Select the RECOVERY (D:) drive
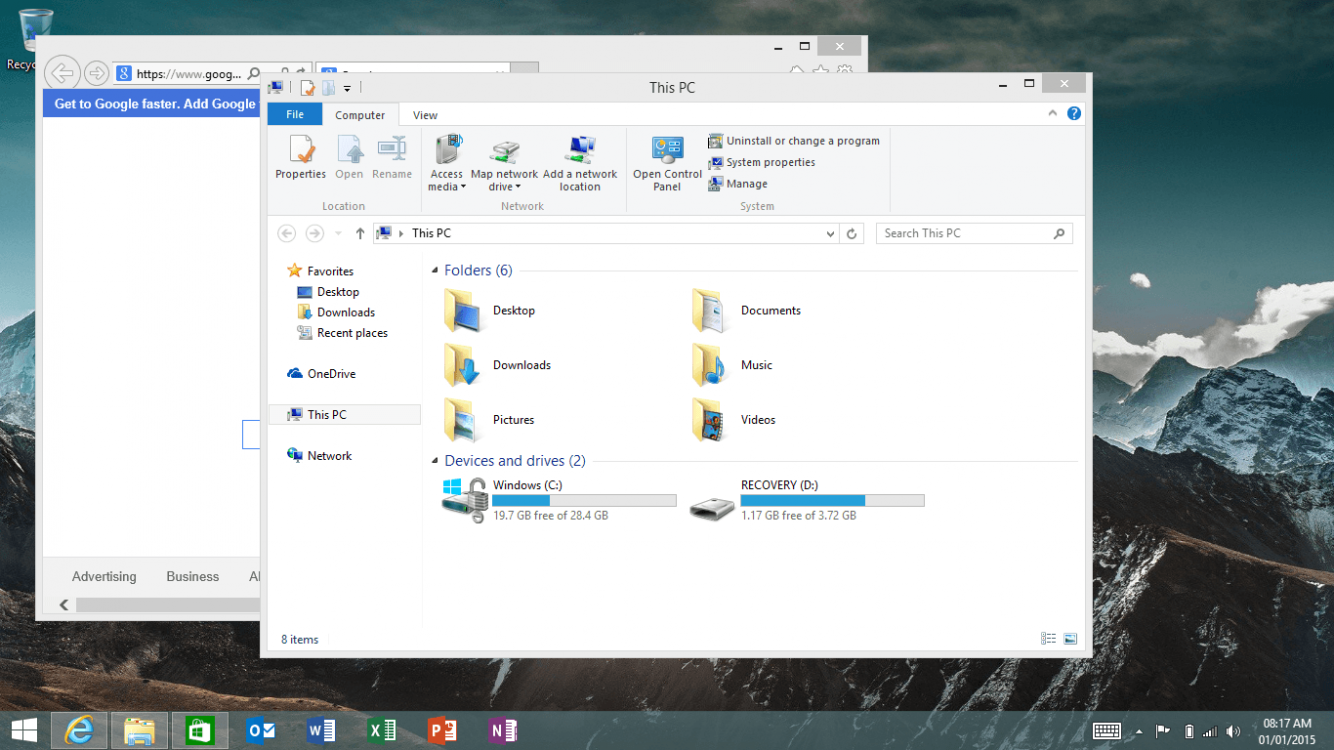 coord(807,500)
